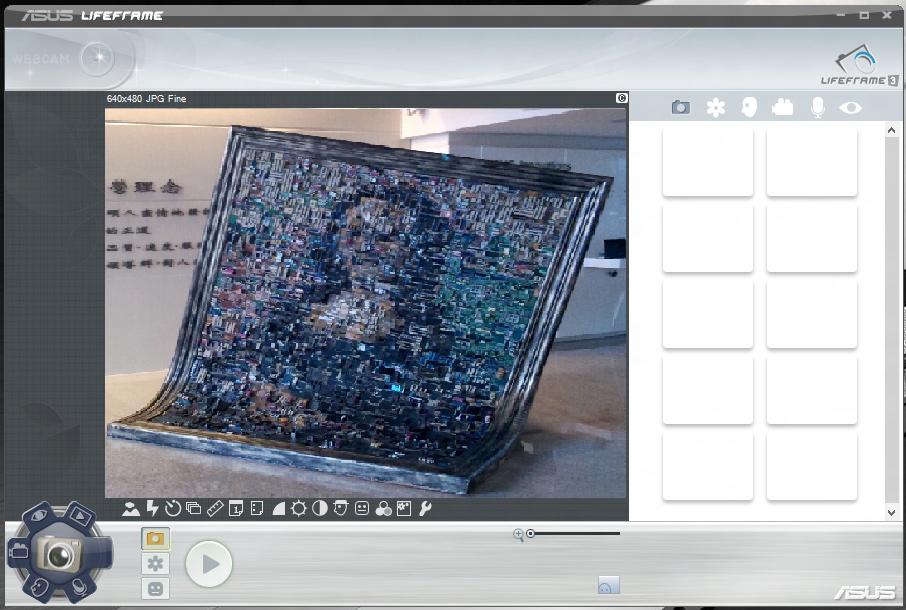906x610 pixels.
Task: Maximize the LifeFrame window
Action: 864,15
